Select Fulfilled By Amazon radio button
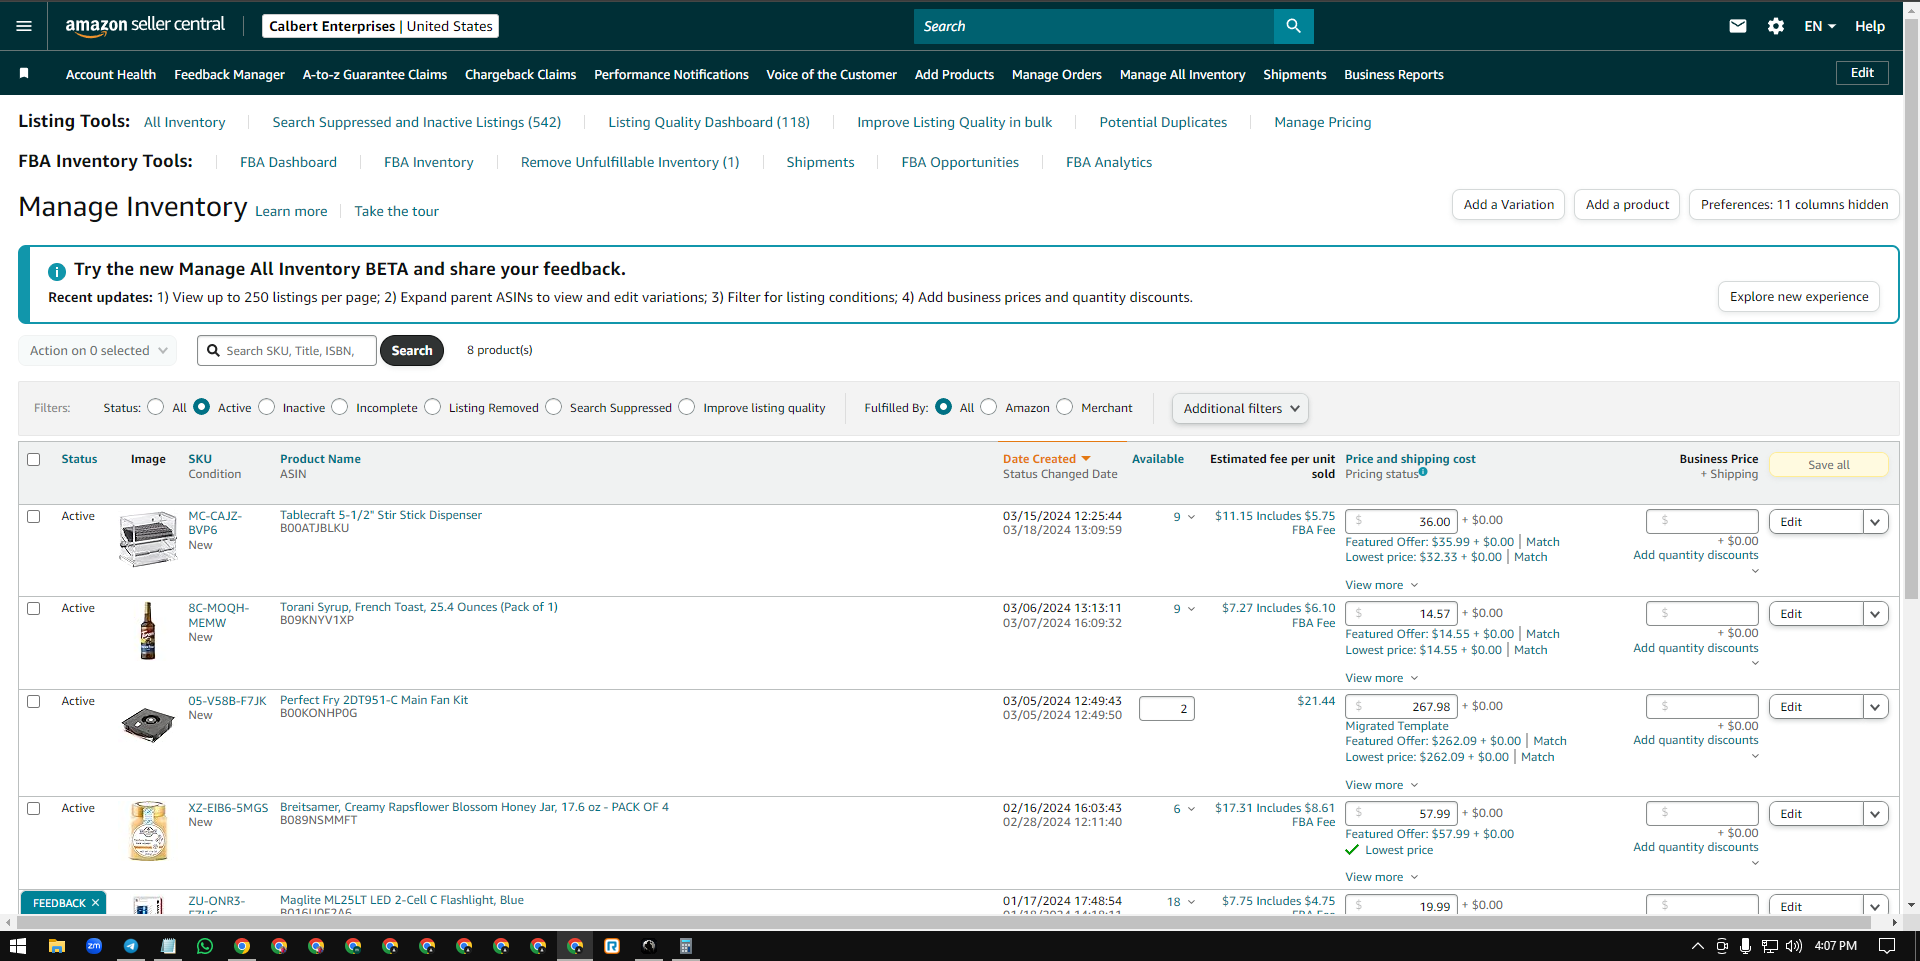 (x=989, y=407)
